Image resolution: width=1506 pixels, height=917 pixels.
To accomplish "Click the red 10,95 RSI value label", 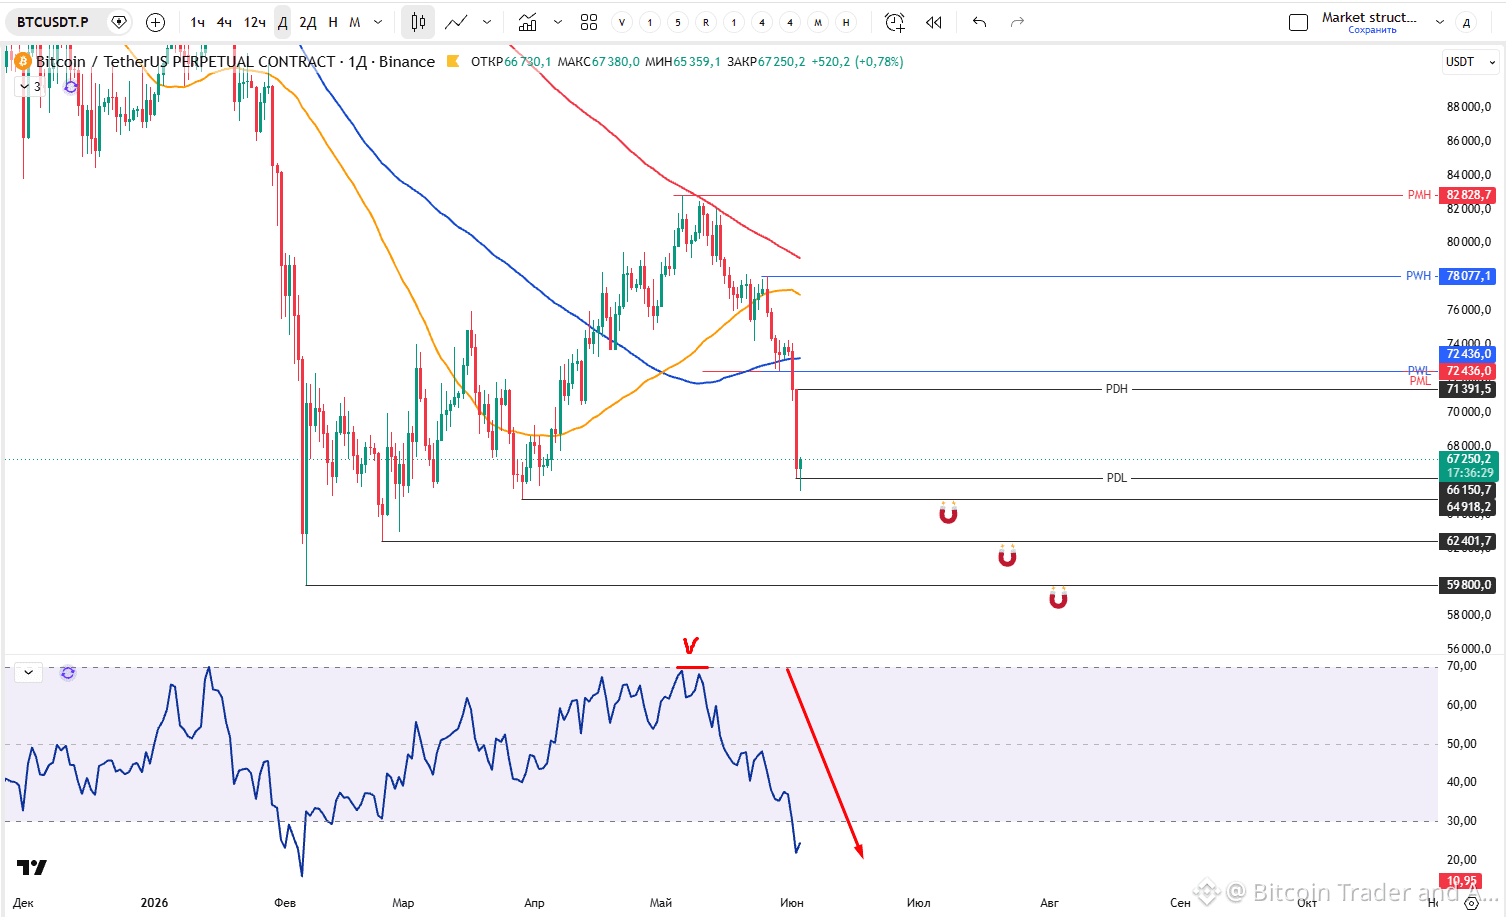I will 1461,881.
